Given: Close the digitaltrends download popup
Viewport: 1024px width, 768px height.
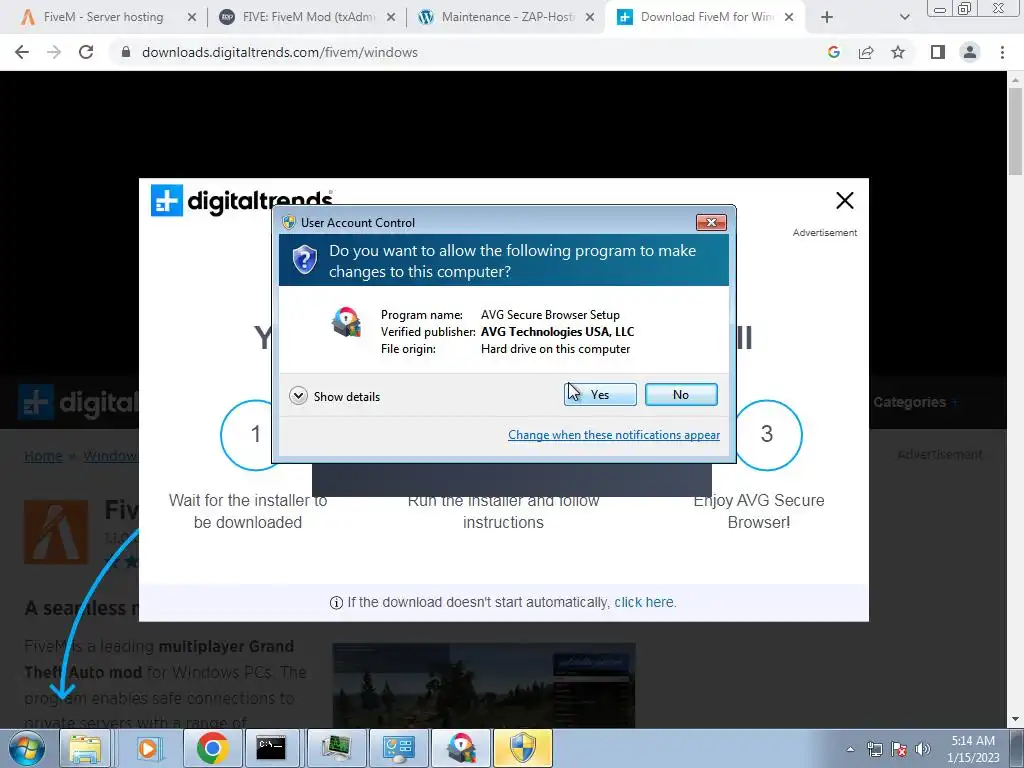Looking at the screenshot, I should click(845, 200).
